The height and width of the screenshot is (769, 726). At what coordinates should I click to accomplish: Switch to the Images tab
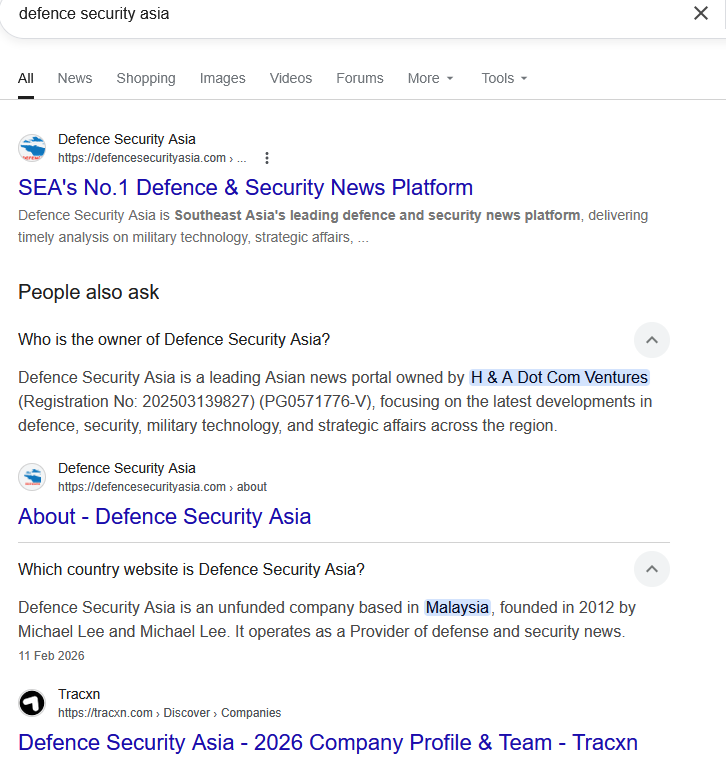pos(222,78)
